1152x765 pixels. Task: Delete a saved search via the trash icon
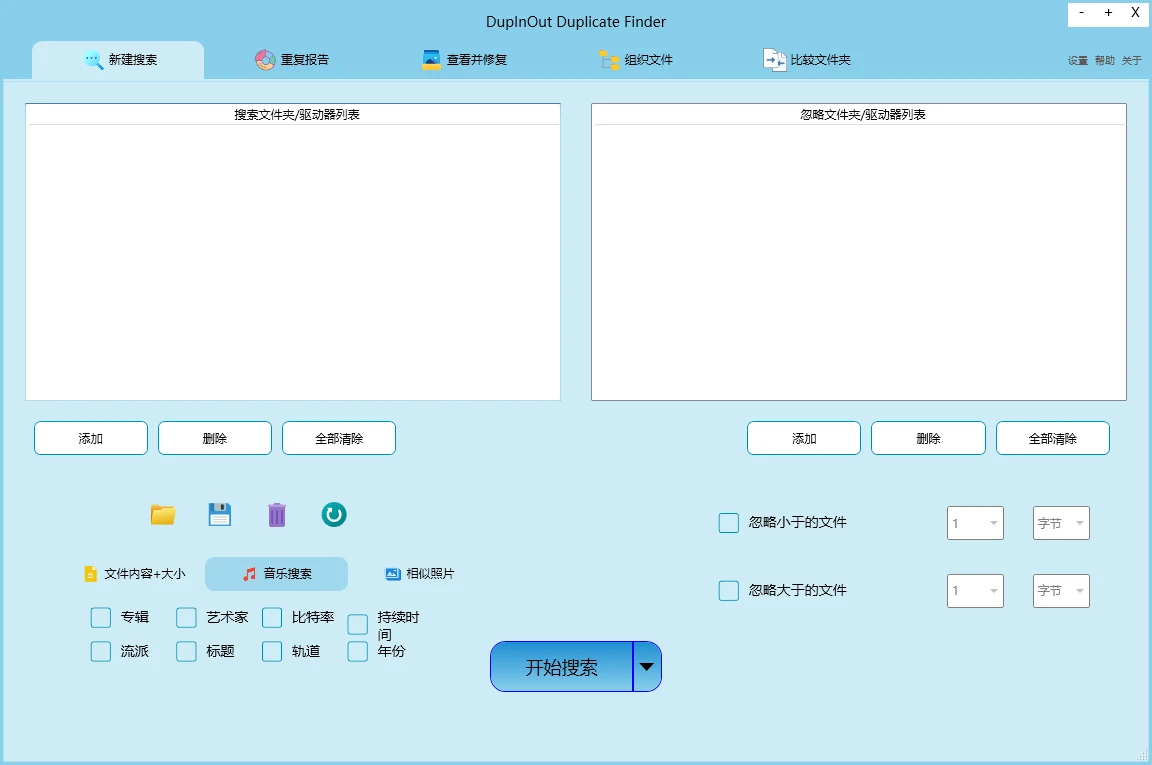pyautogui.click(x=276, y=514)
